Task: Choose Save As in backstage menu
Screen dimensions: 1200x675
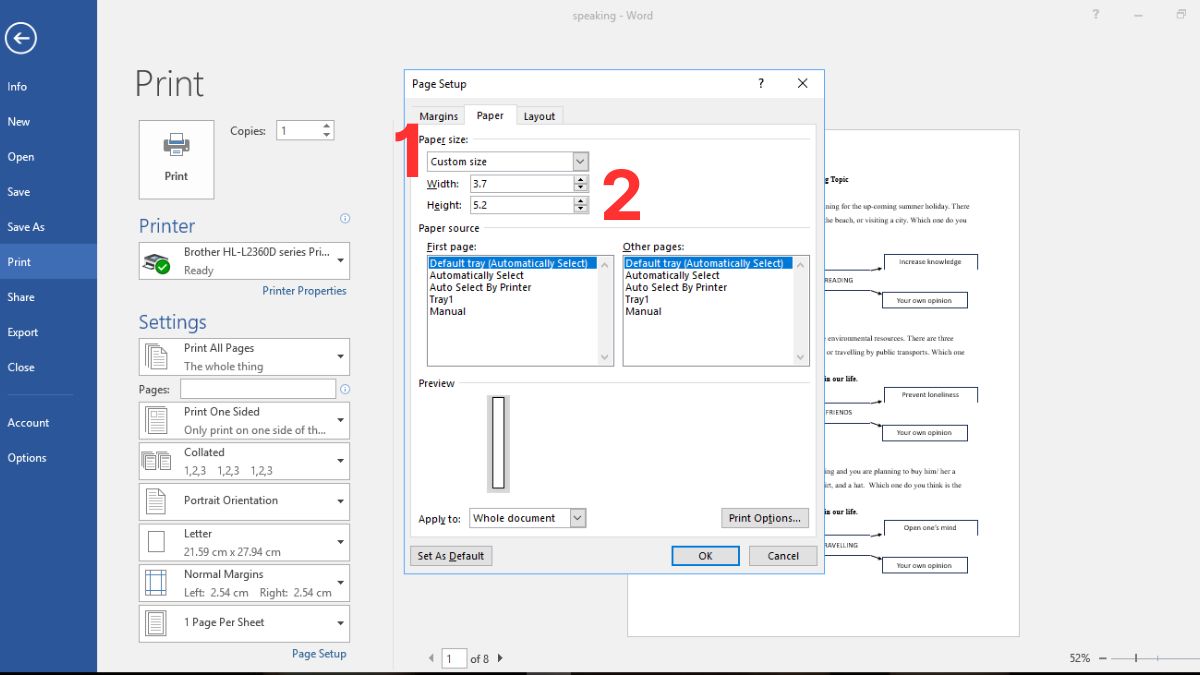Action: 48,227
